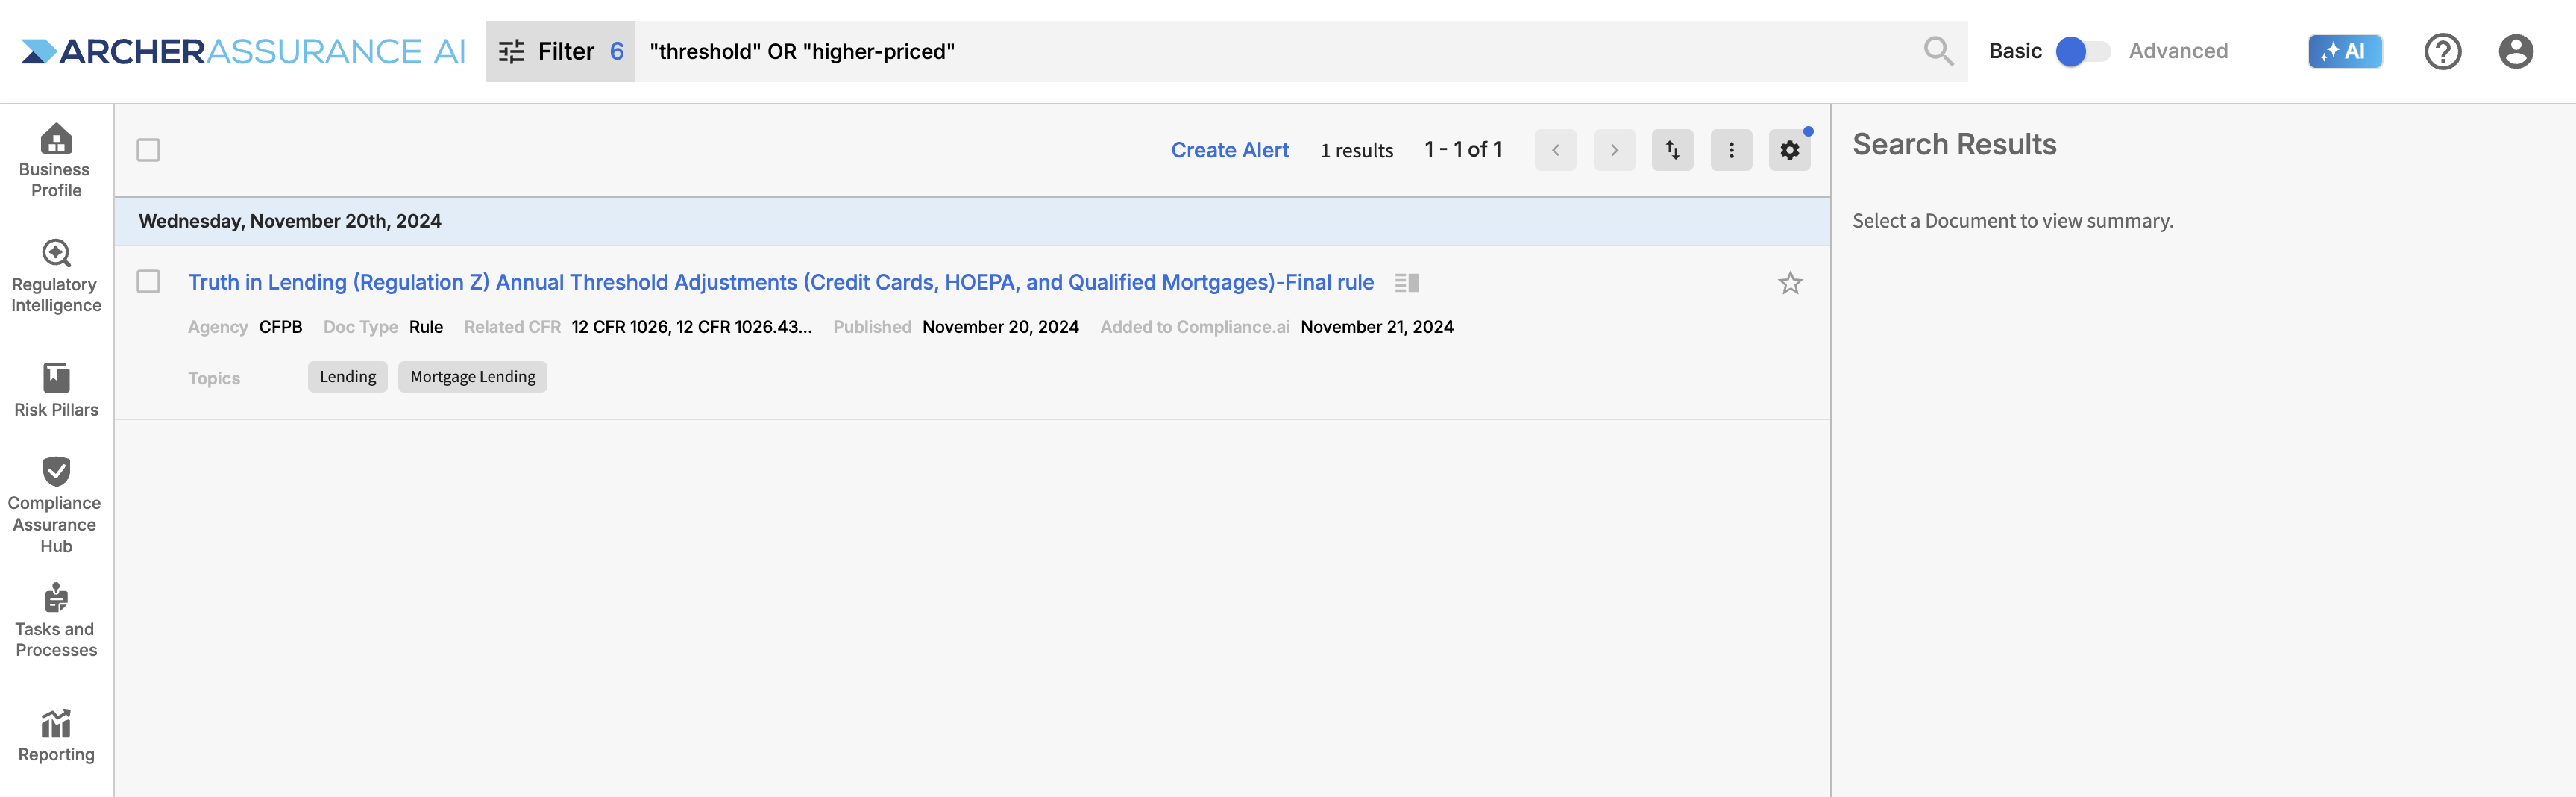Screen dimensions: 2576x797
Task: Go to Risk Pillars section
Action: coord(56,390)
